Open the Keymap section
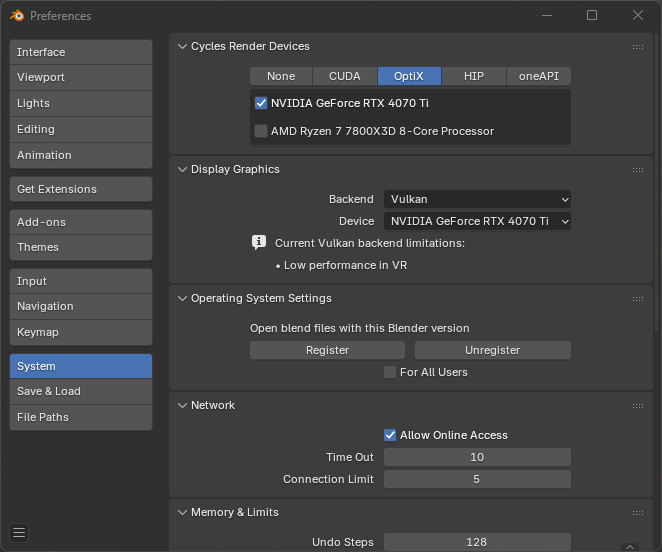 pos(81,332)
